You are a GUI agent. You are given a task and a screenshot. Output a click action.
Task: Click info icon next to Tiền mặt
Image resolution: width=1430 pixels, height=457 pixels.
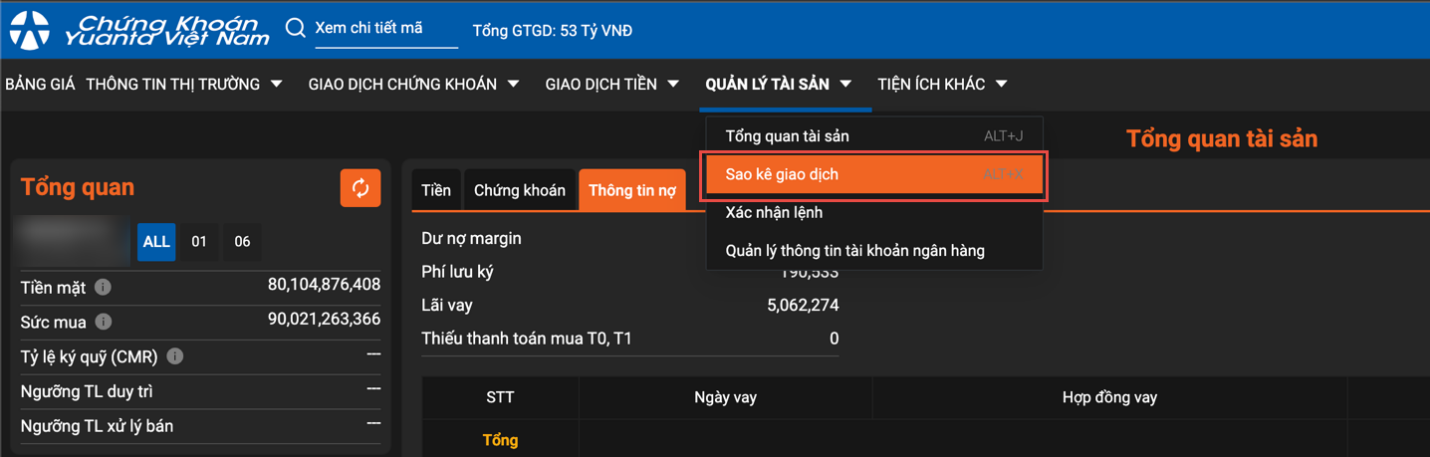point(103,288)
